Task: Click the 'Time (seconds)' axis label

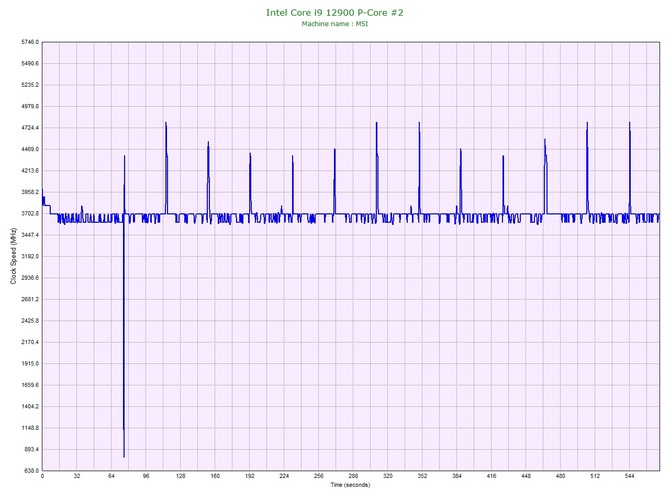Action: (350, 485)
